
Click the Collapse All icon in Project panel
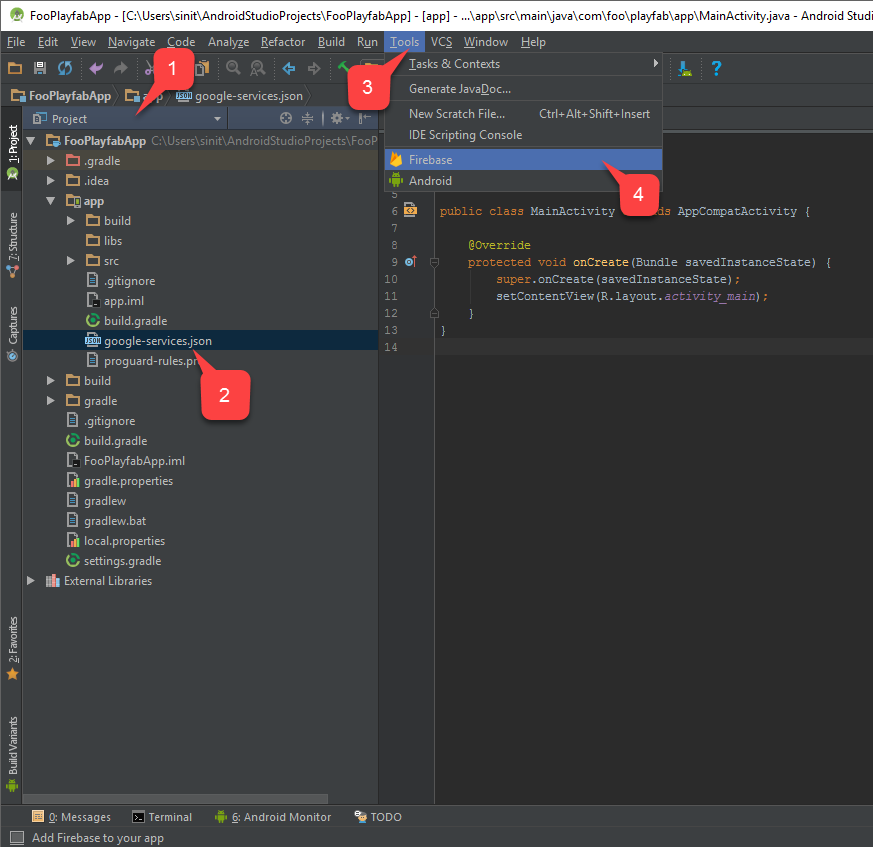pyautogui.click(x=307, y=118)
